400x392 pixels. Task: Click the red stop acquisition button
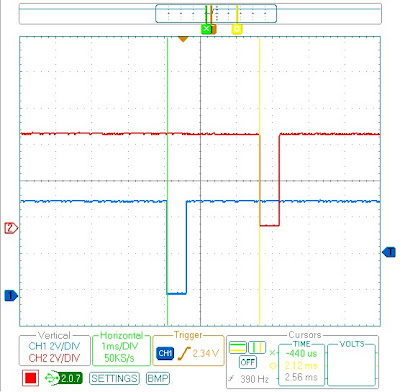point(31,378)
